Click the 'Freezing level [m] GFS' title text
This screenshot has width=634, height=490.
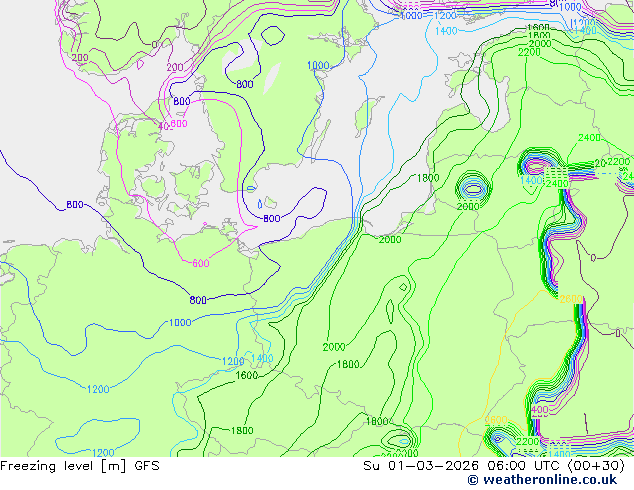pos(80,466)
